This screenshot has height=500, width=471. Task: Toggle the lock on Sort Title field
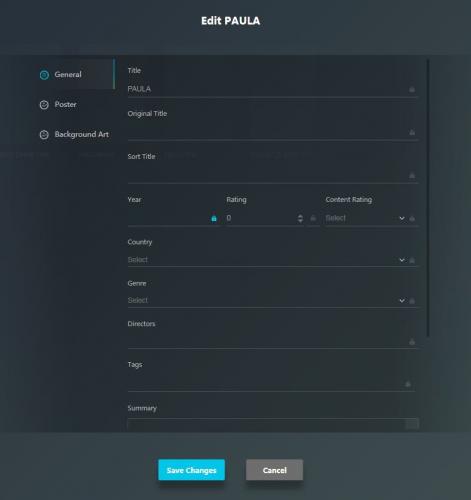[x=412, y=175]
